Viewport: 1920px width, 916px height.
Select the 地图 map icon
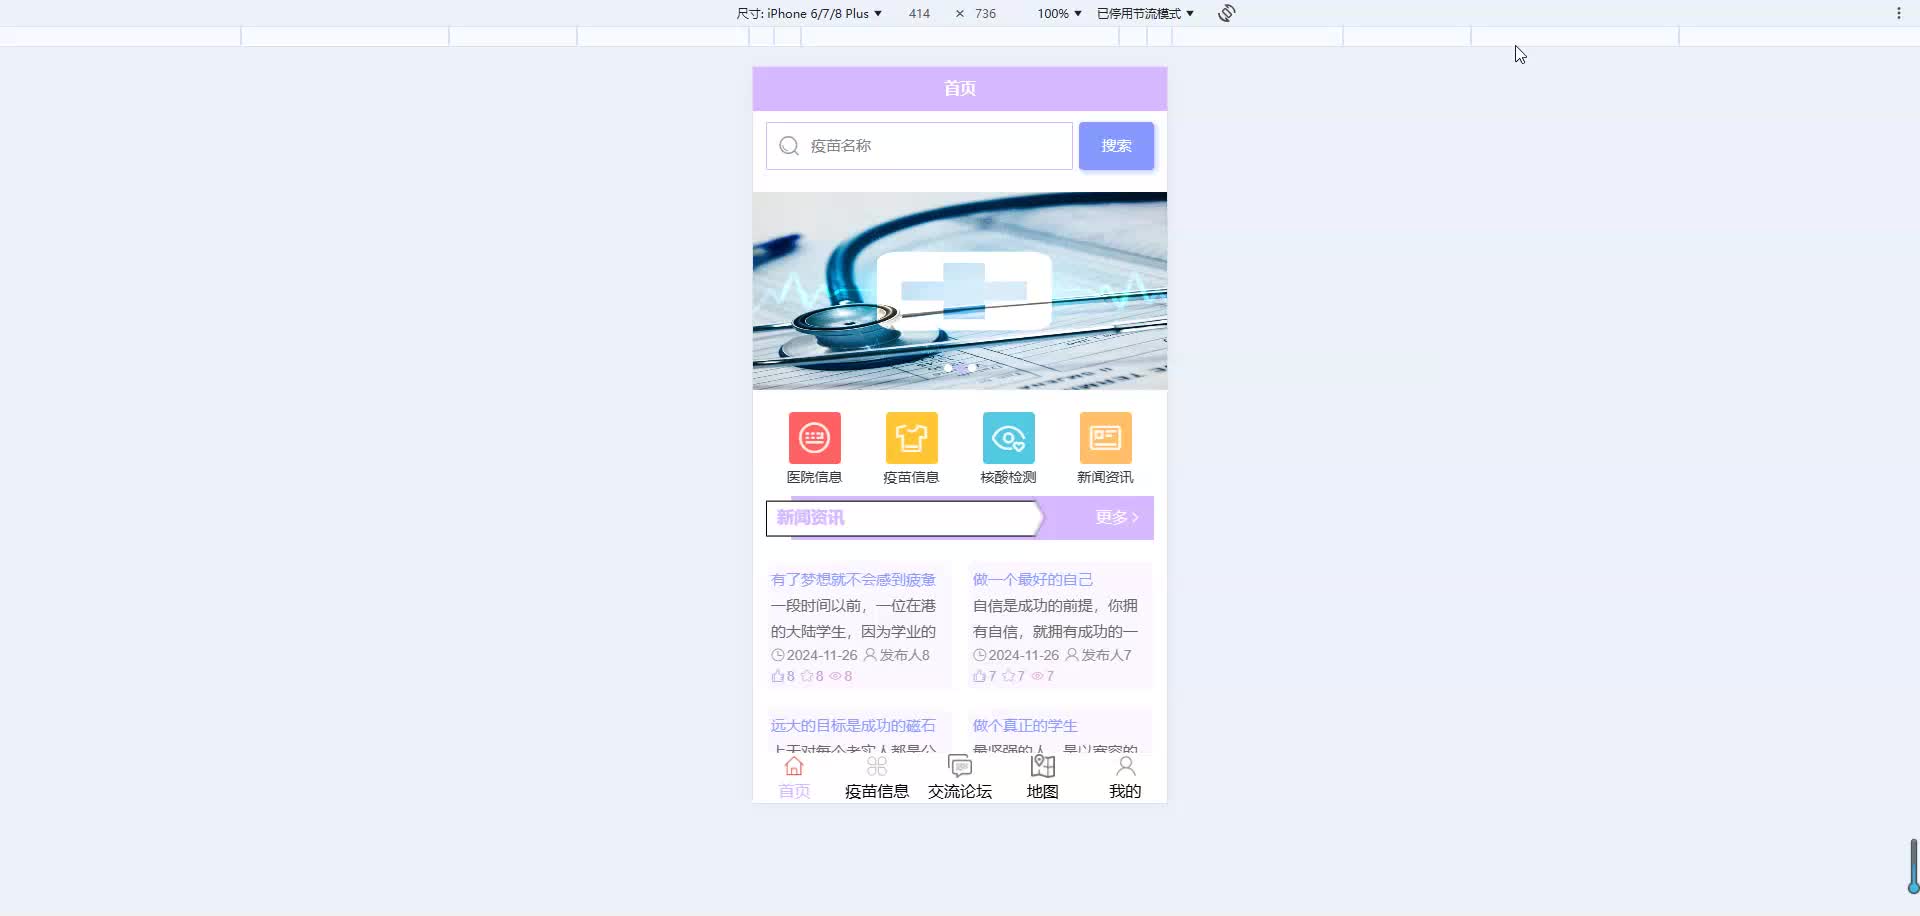click(x=1042, y=766)
